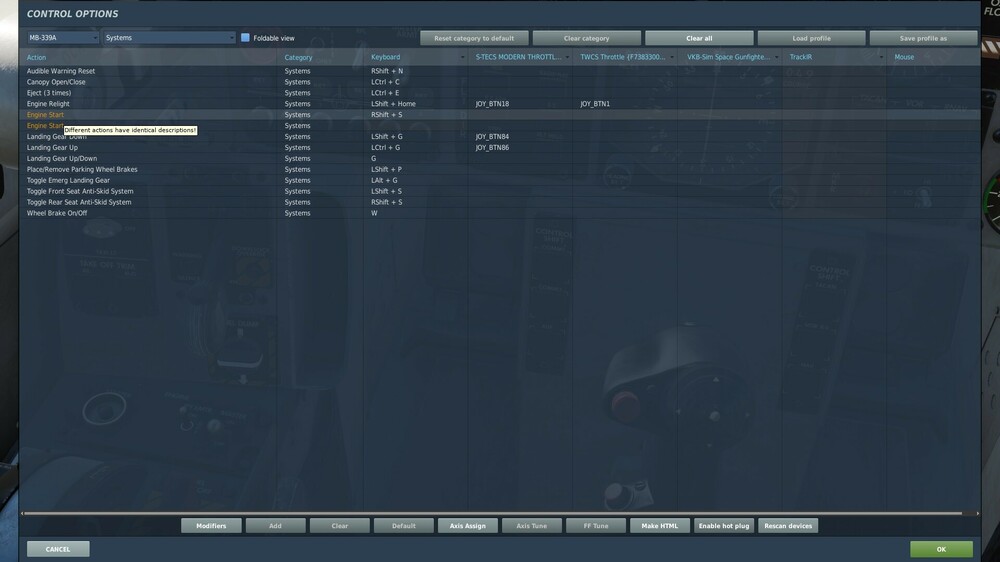Select the Eject (3 times) action row
The height and width of the screenshot is (562, 1000).
tap(499, 92)
